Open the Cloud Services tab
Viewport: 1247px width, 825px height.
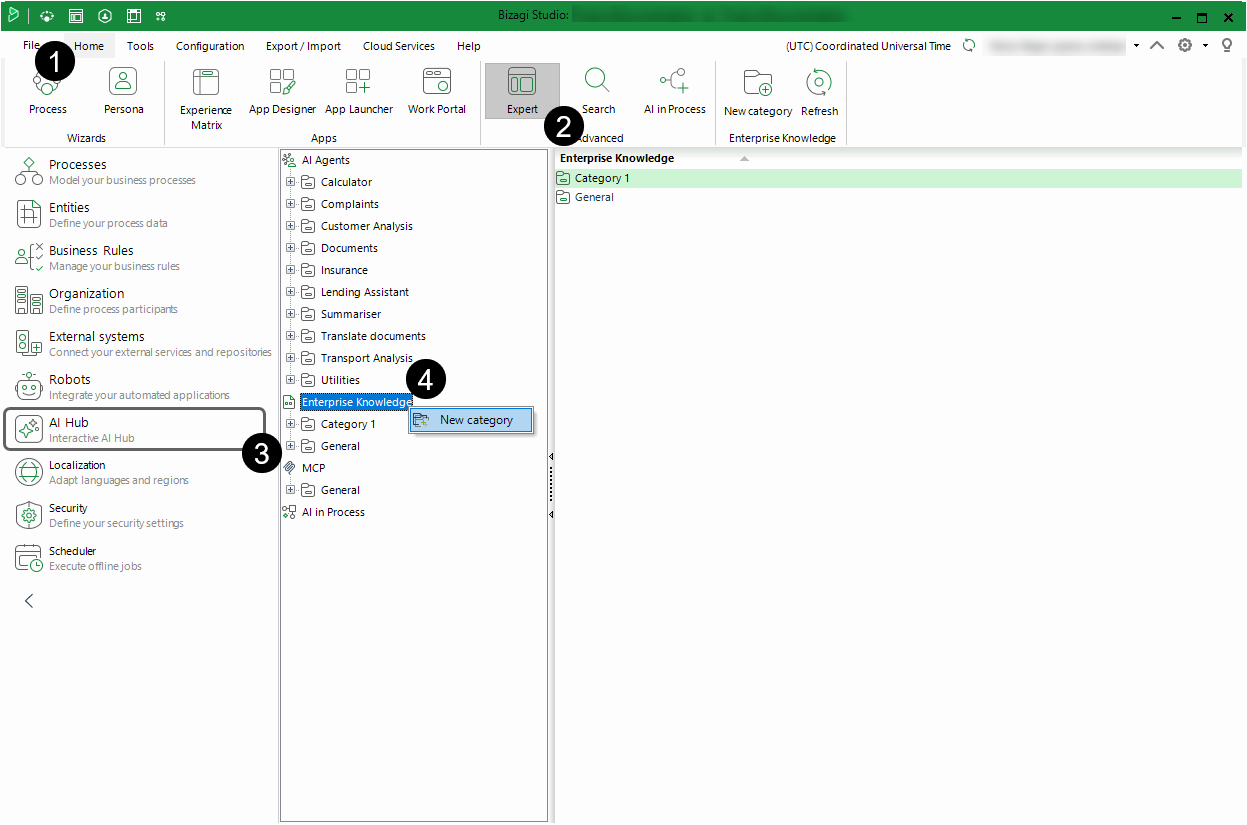pyautogui.click(x=398, y=46)
